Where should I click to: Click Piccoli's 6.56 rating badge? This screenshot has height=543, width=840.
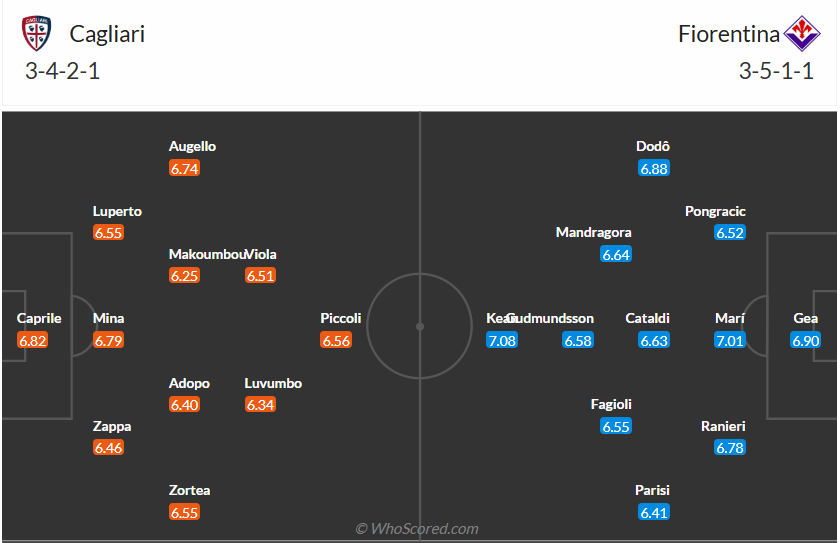(x=336, y=341)
